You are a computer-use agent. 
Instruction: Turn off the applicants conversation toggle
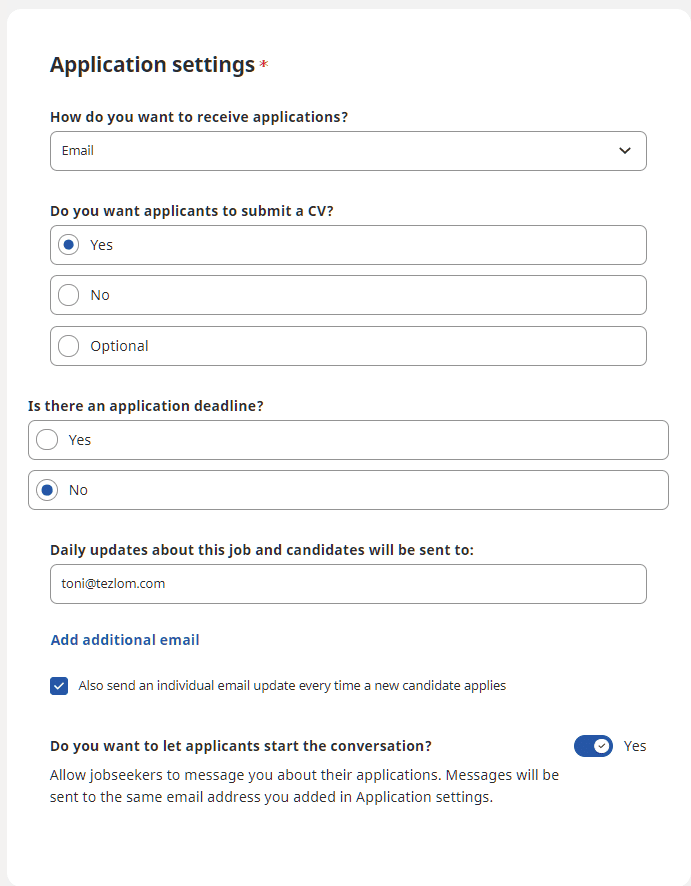pos(593,746)
